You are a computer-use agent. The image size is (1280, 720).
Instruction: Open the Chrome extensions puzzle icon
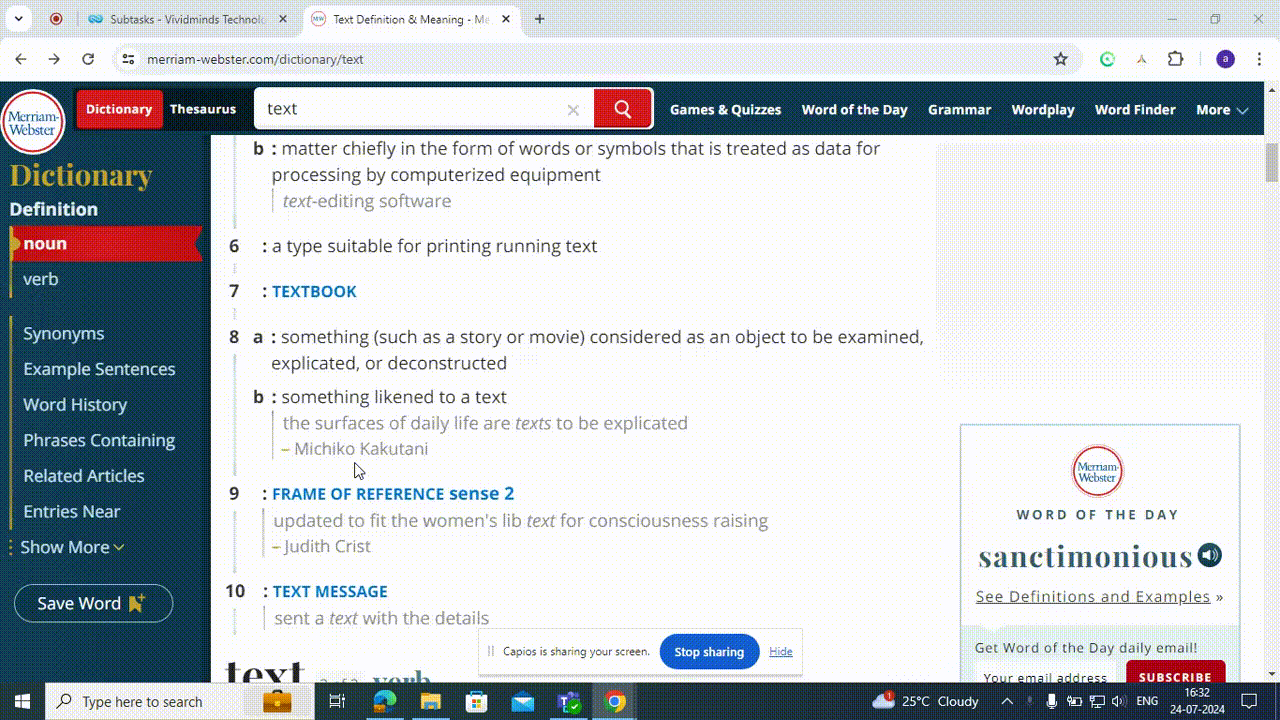[x=1176, y=59]
